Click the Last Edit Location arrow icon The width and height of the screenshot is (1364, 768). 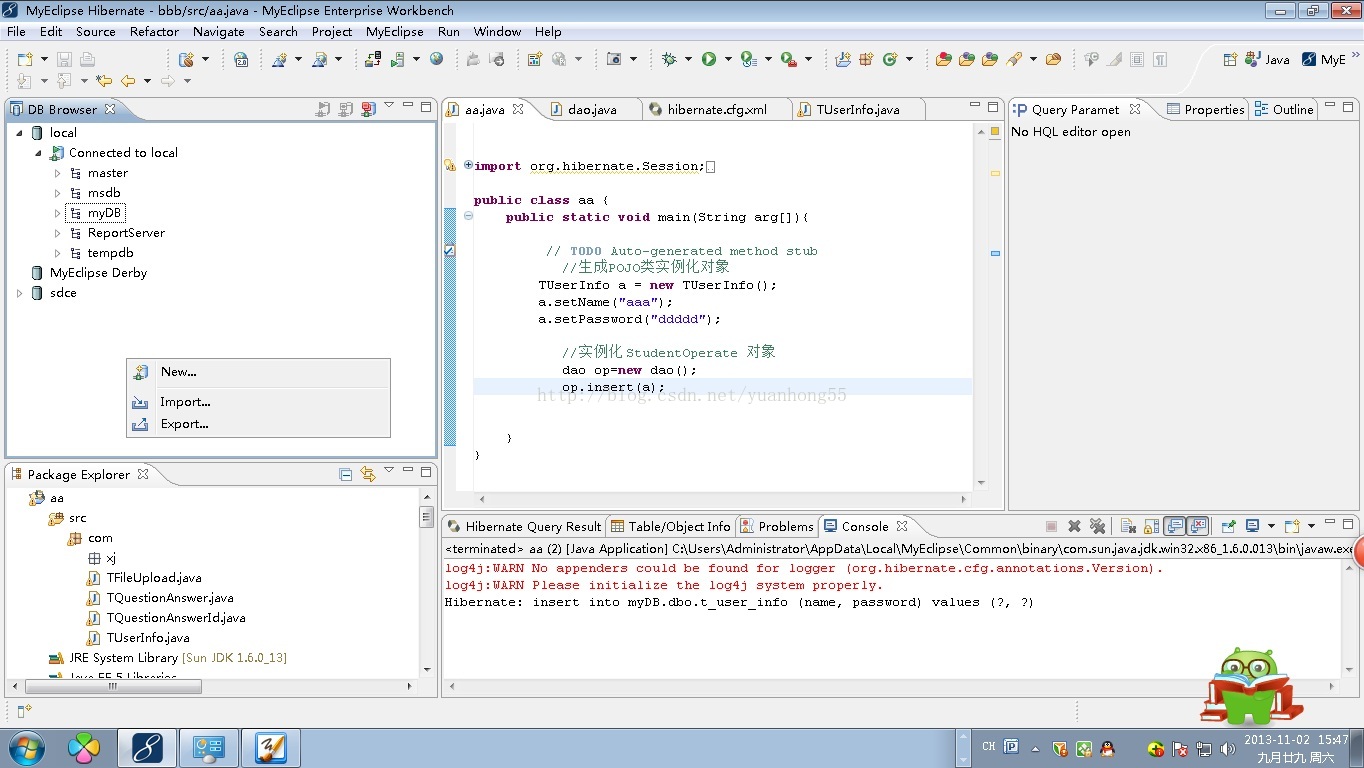[103, 81]
